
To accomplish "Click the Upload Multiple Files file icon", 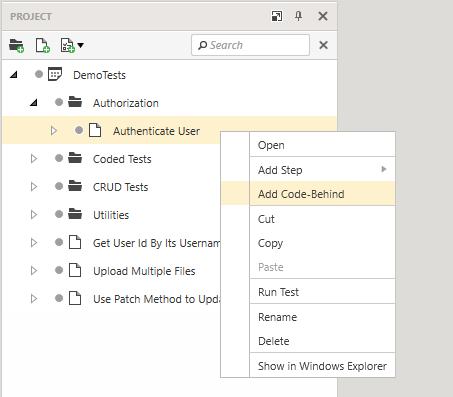I will click(75, 270).
